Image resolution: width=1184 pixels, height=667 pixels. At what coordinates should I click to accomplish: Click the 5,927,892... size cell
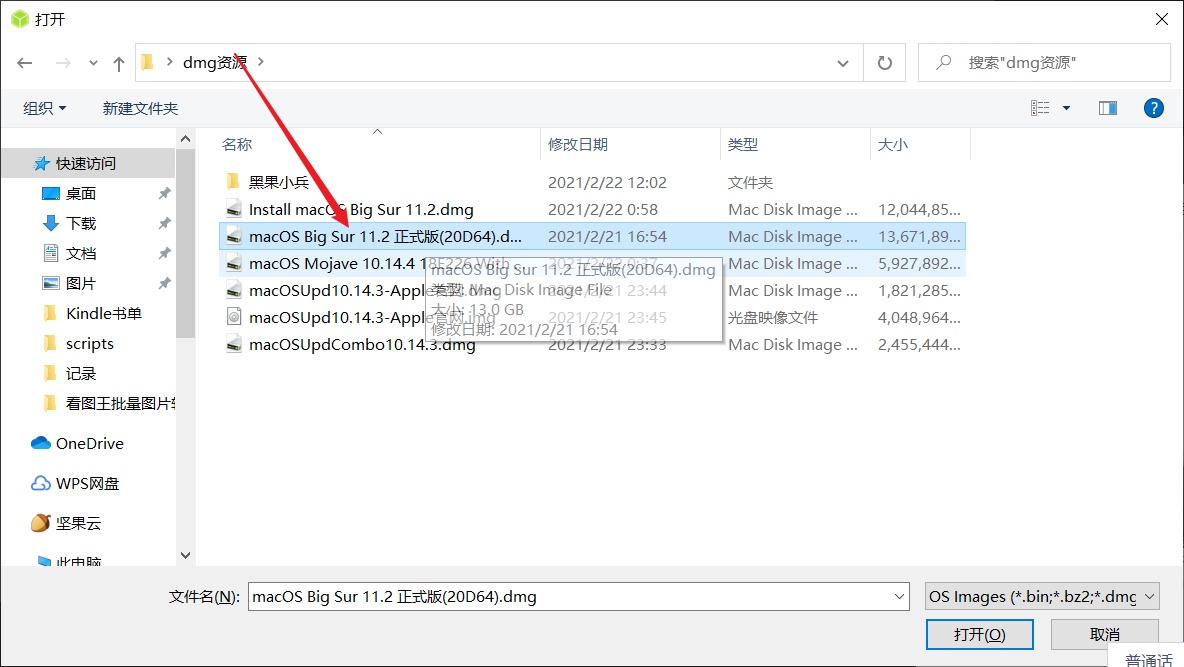pos(919,264)
